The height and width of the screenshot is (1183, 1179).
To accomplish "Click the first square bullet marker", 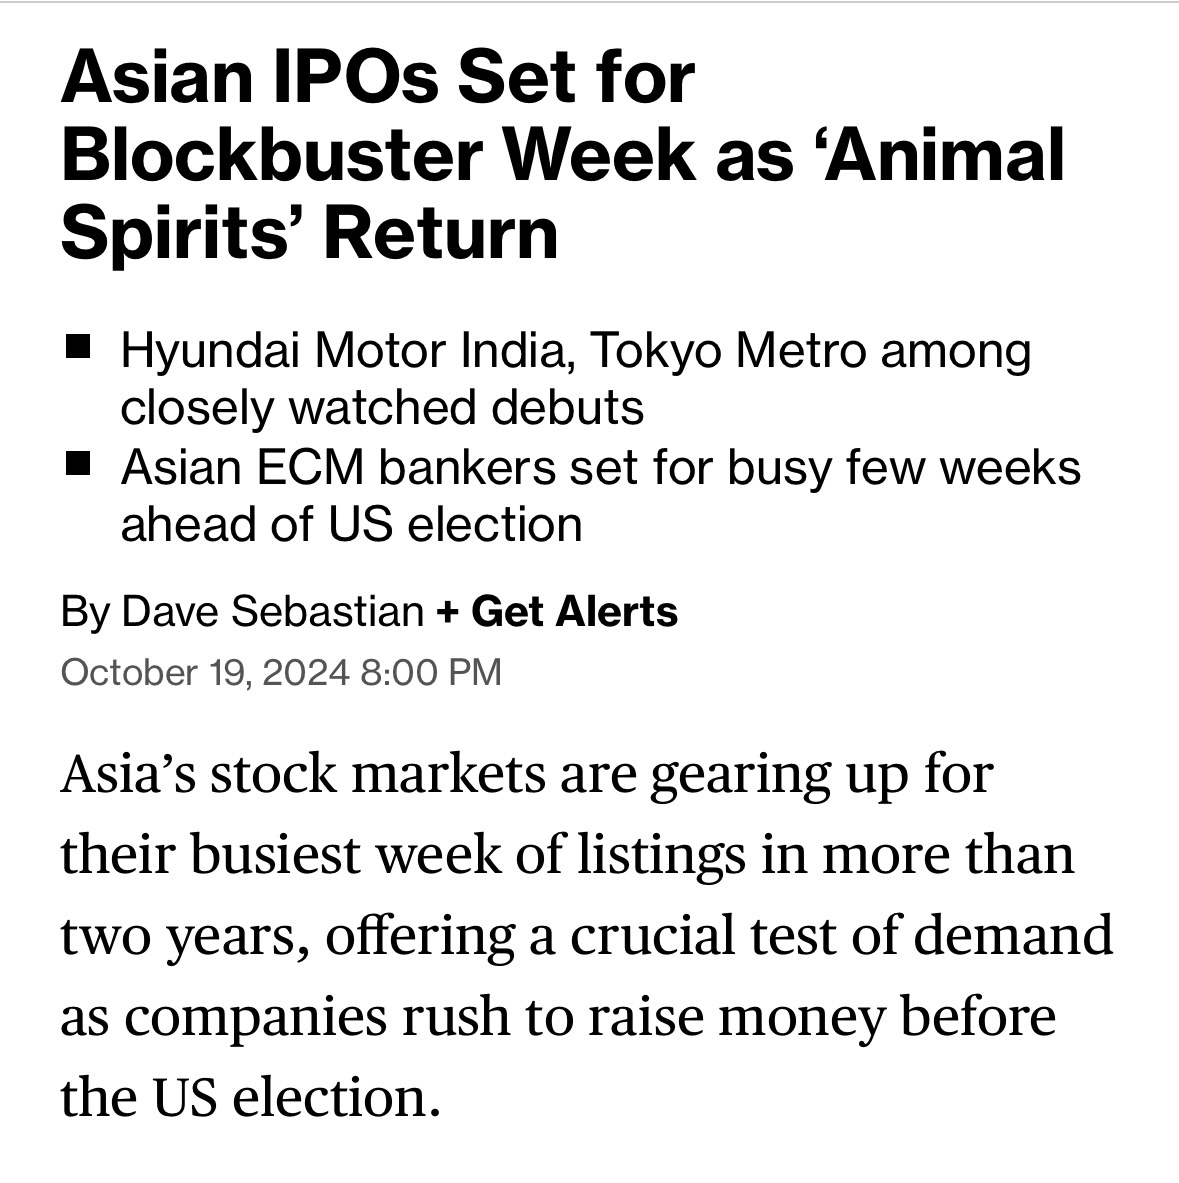I will pos(78,347).
